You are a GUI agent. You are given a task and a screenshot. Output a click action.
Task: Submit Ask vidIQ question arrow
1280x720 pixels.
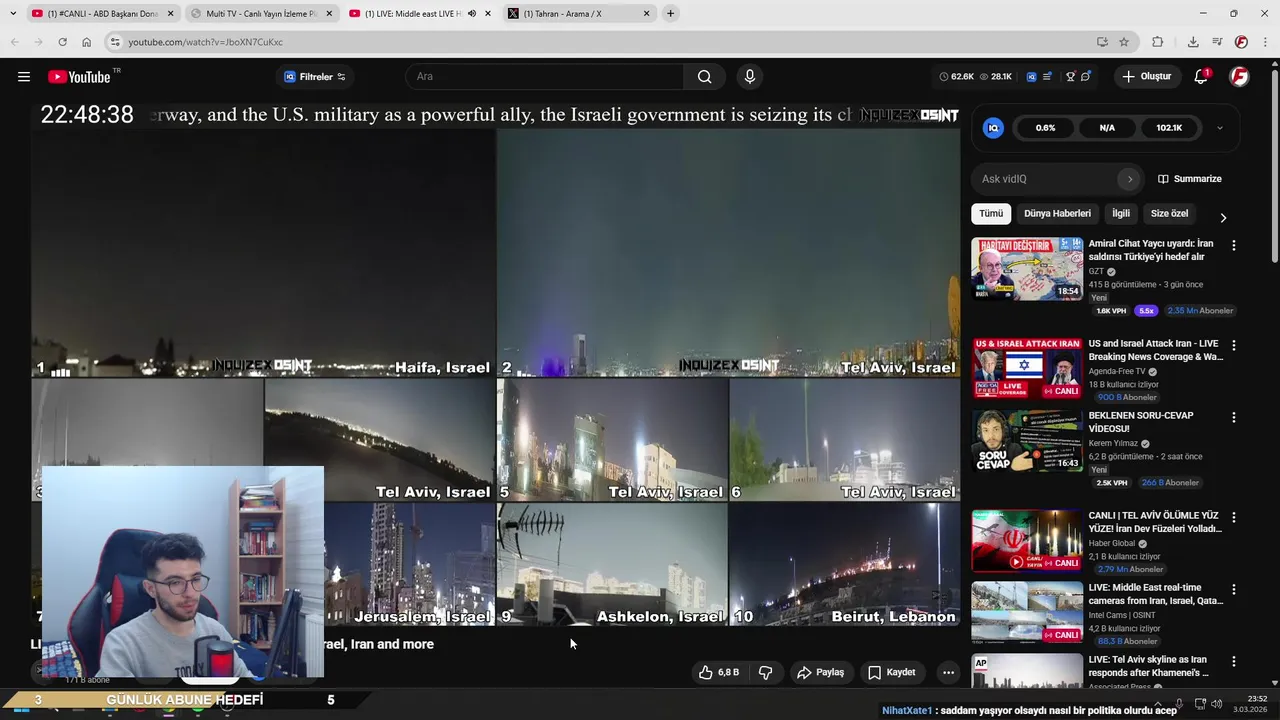[1130, 179]
